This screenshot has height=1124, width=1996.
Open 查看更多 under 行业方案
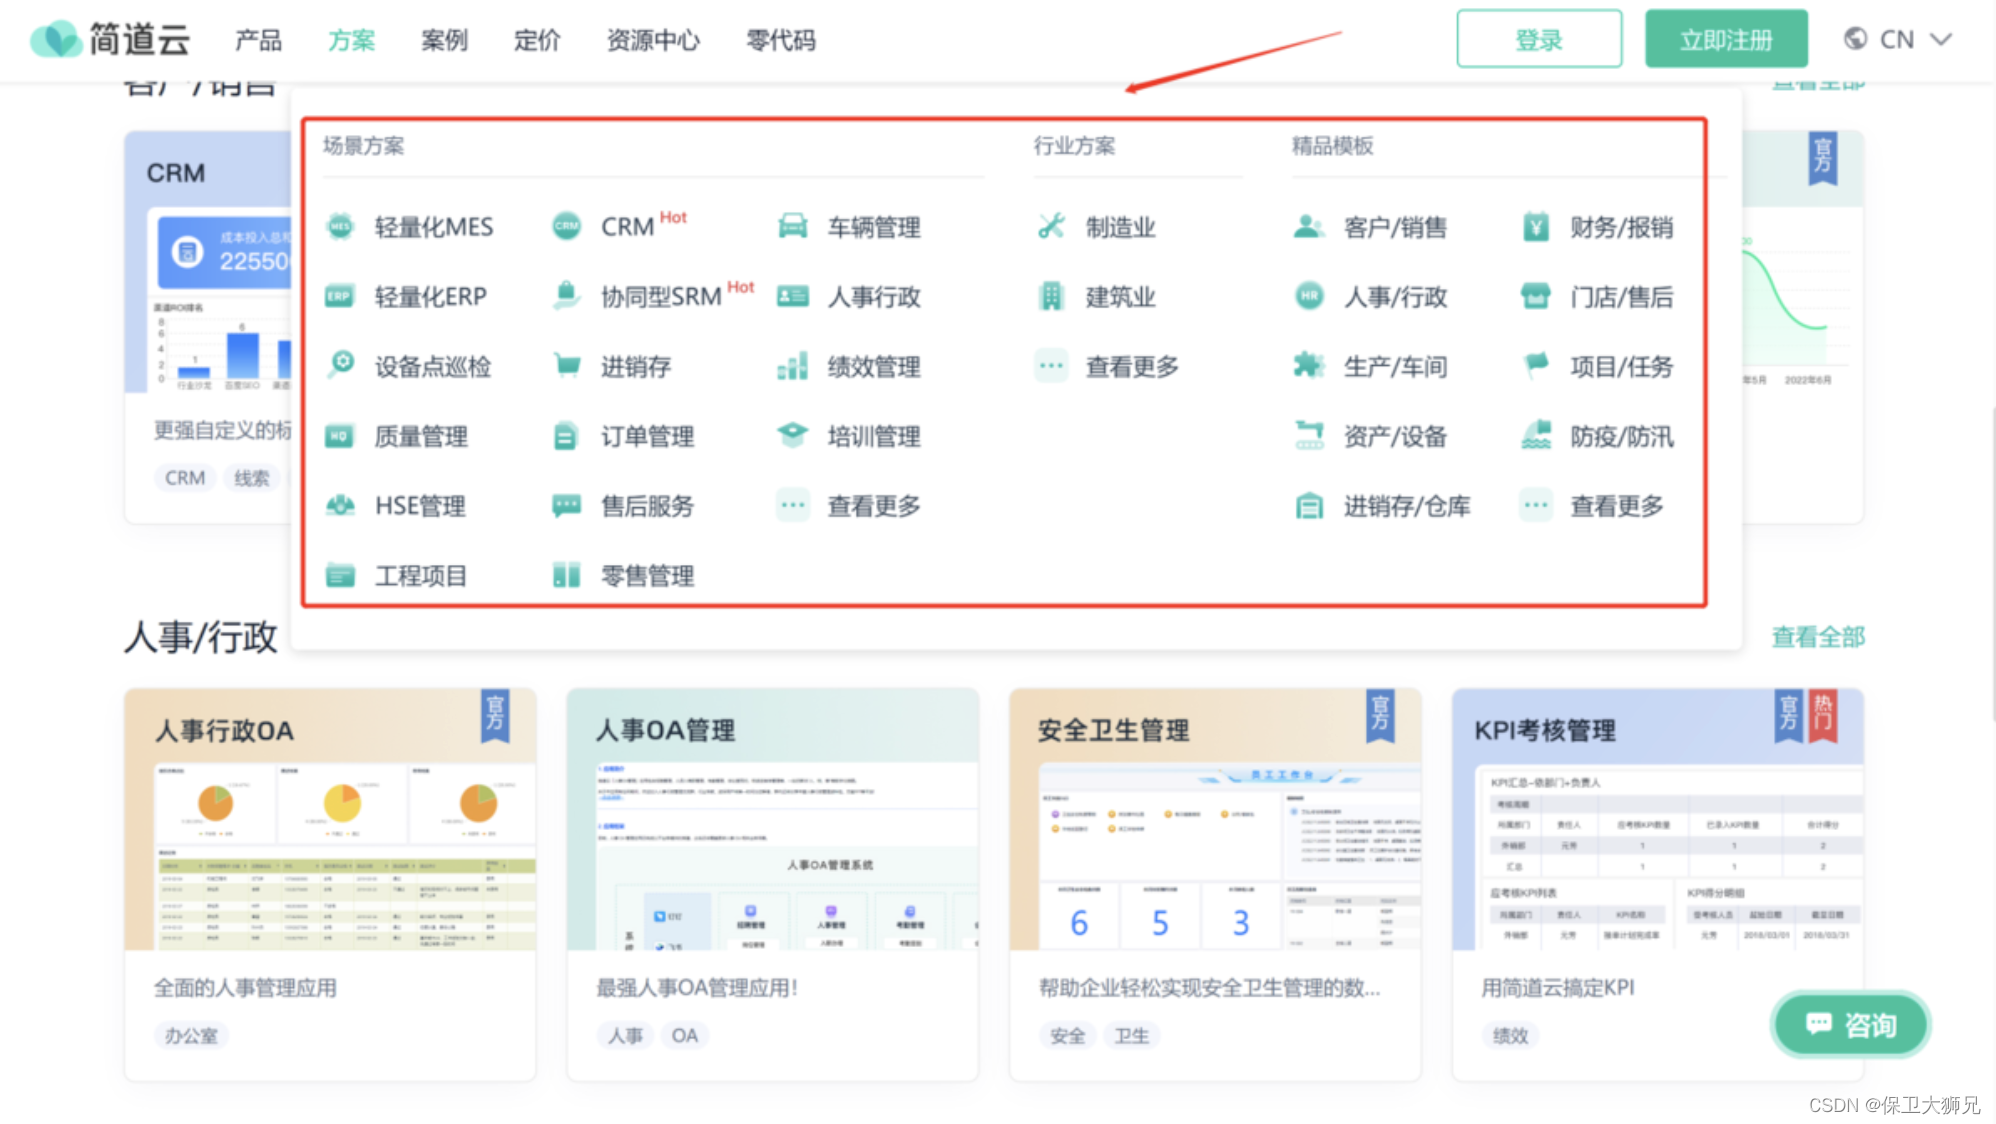point(1131,367)
